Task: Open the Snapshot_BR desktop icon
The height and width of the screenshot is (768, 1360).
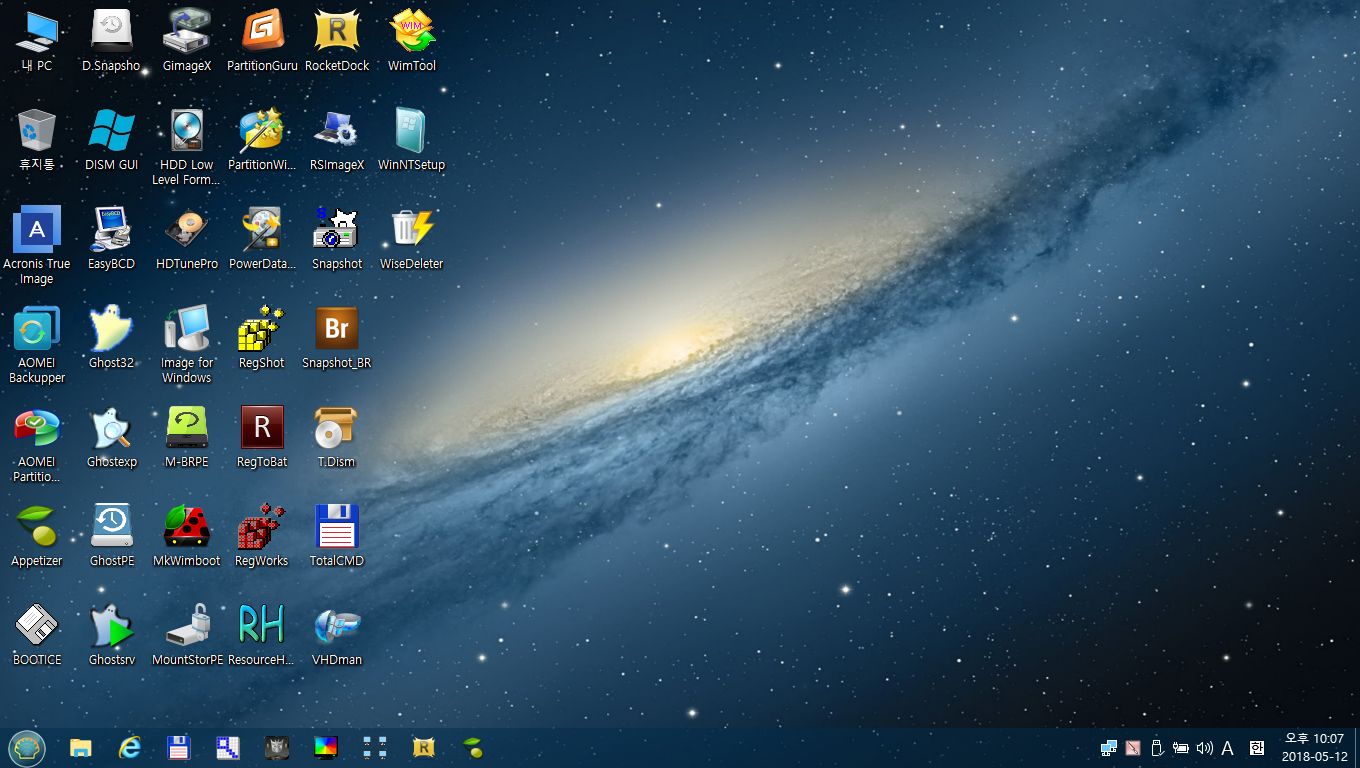Action: (337, 338)
